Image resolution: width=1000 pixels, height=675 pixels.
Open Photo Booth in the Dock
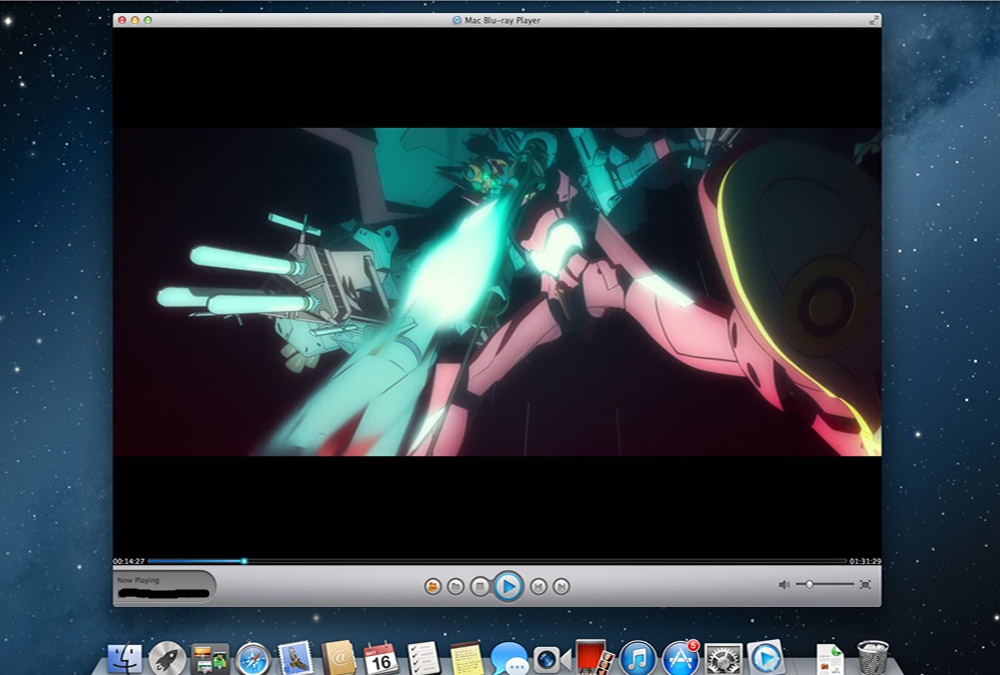pos(593,656)
